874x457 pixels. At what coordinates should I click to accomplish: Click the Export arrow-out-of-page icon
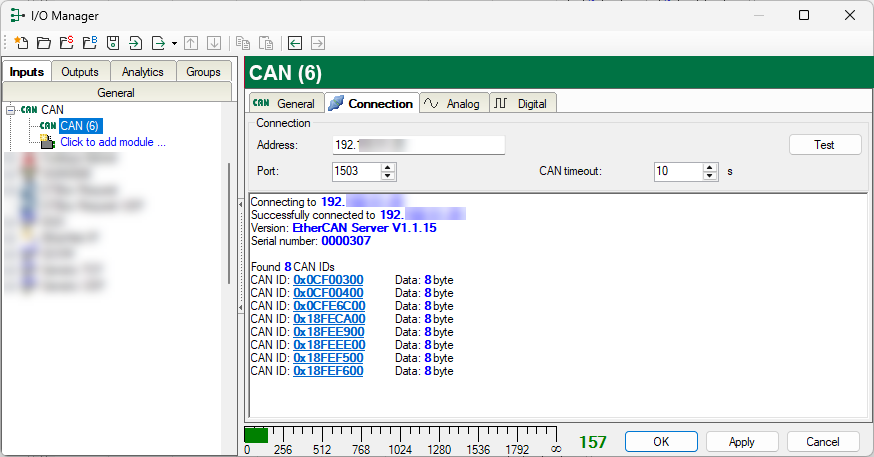tap(157, 43)
